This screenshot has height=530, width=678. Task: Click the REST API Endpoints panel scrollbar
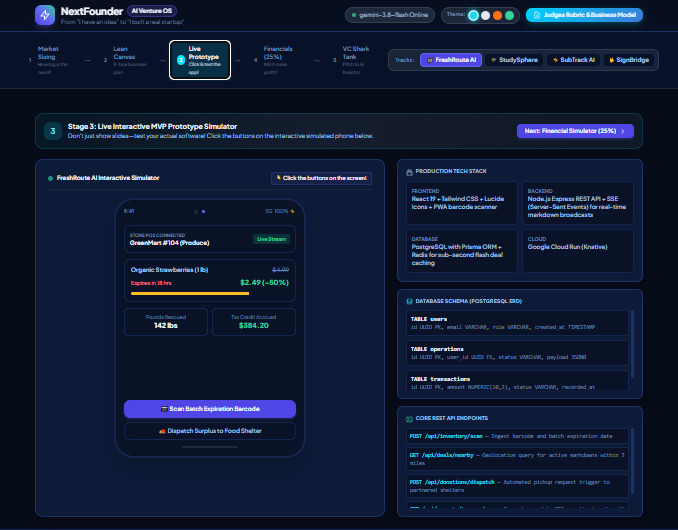point(632,461)
